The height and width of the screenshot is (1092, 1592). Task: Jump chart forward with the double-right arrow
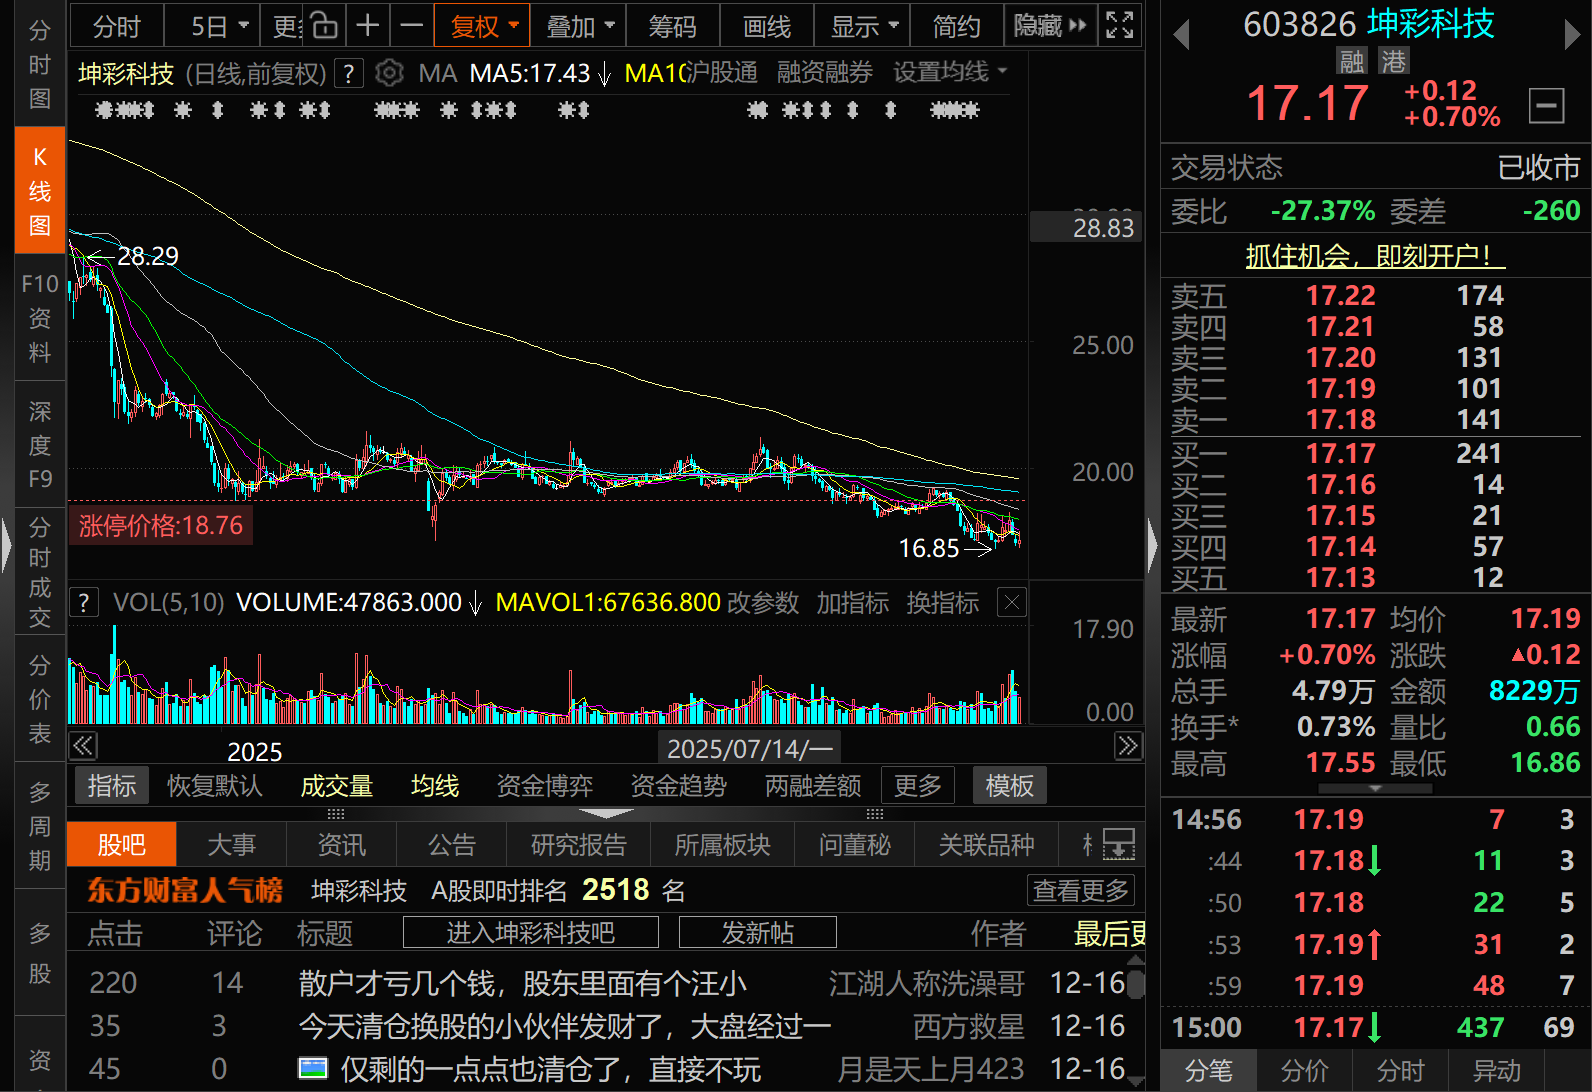pos(1128,746)
